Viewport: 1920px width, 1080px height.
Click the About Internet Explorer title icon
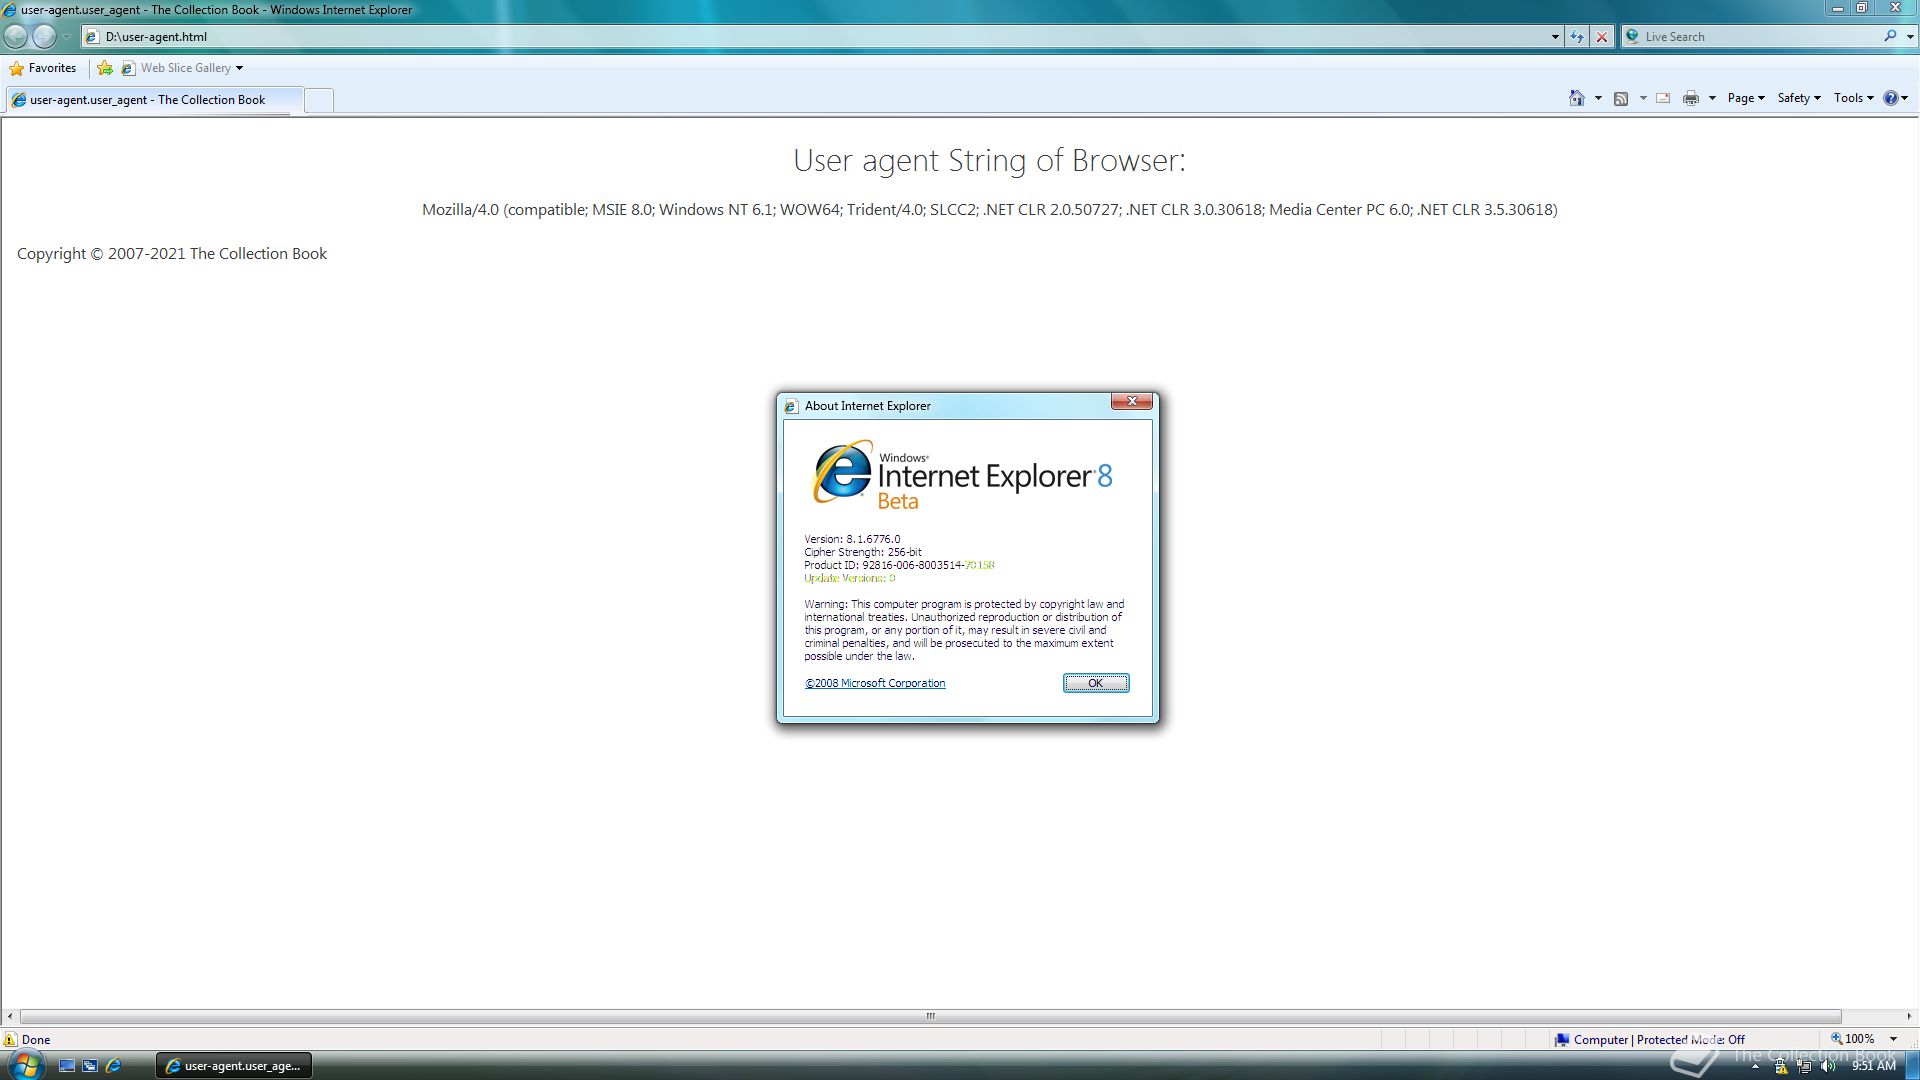point(791,406)
